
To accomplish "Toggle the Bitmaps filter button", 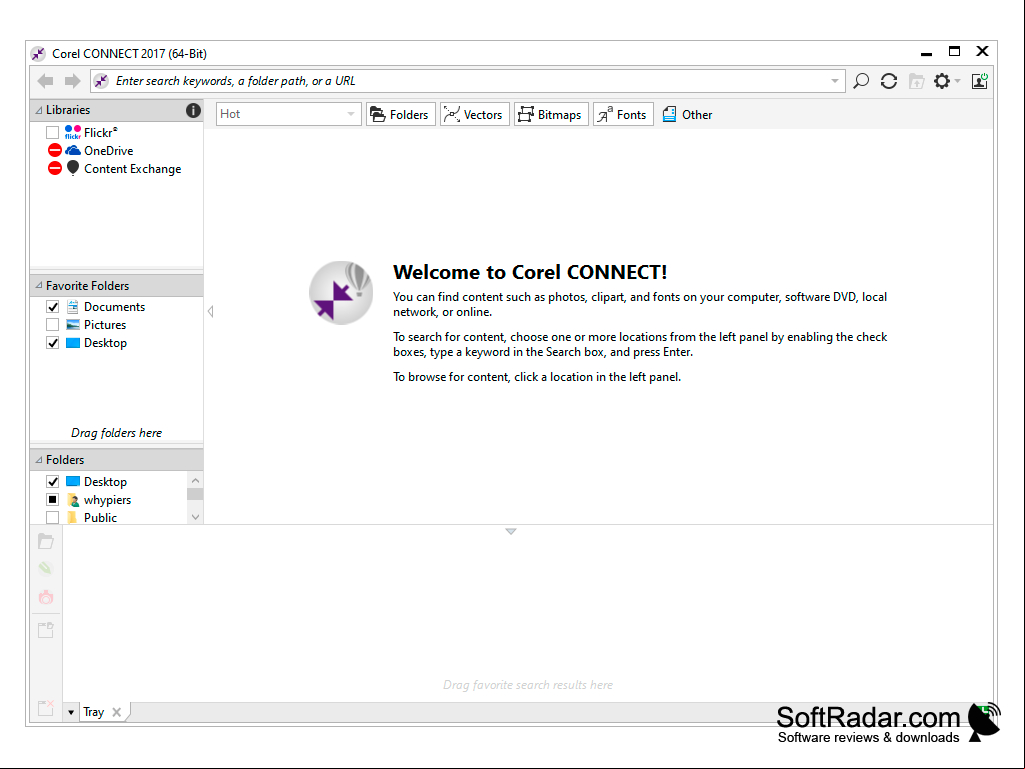I will [x=550, y=114].
